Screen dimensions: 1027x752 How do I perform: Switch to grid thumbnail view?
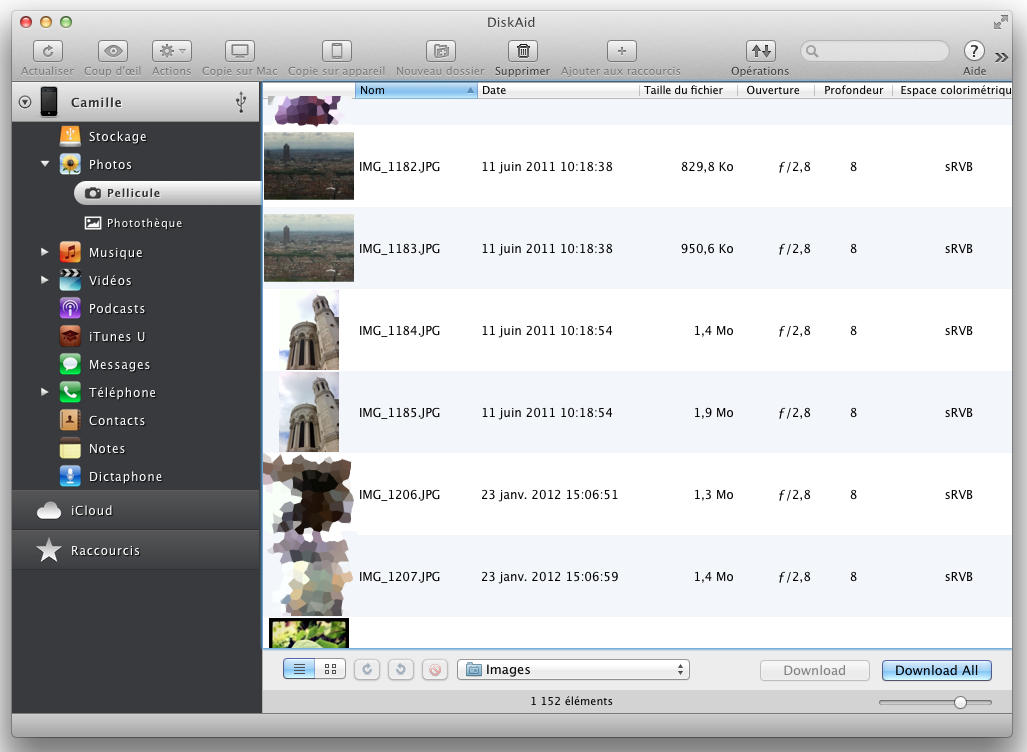330,670
